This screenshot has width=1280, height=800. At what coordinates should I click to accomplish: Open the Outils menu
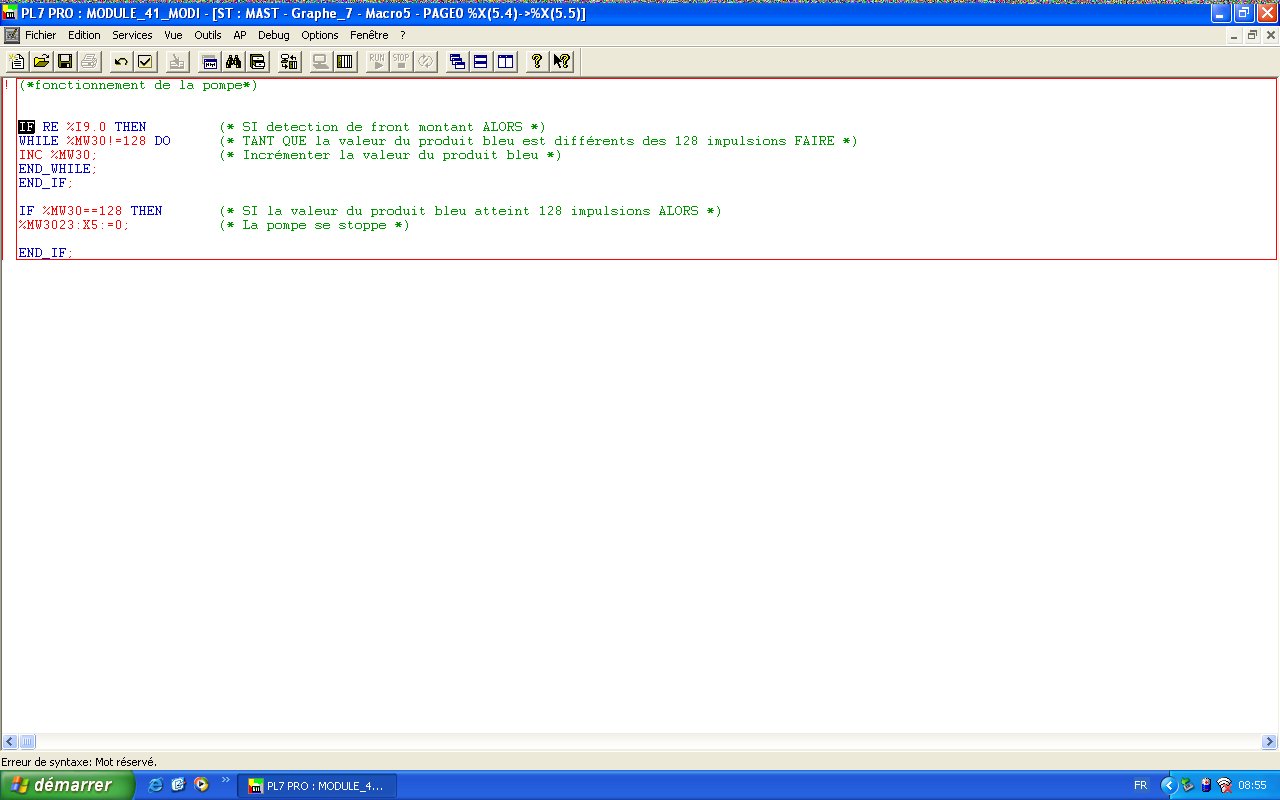point(208,35)
